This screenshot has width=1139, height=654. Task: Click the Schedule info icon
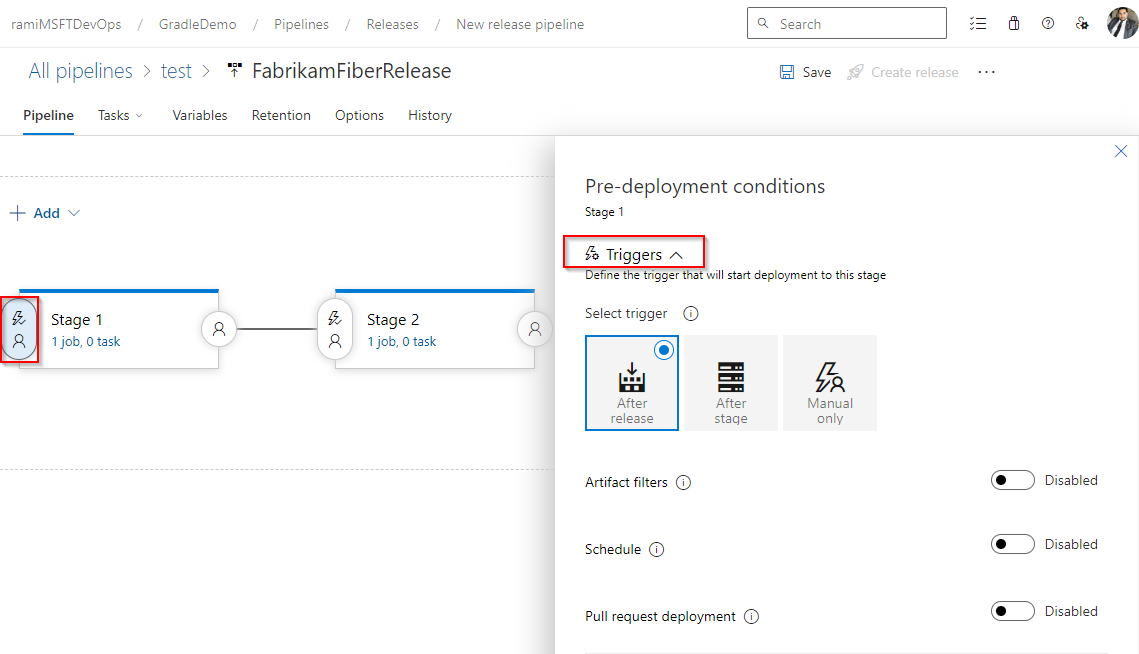click(657, 548)
